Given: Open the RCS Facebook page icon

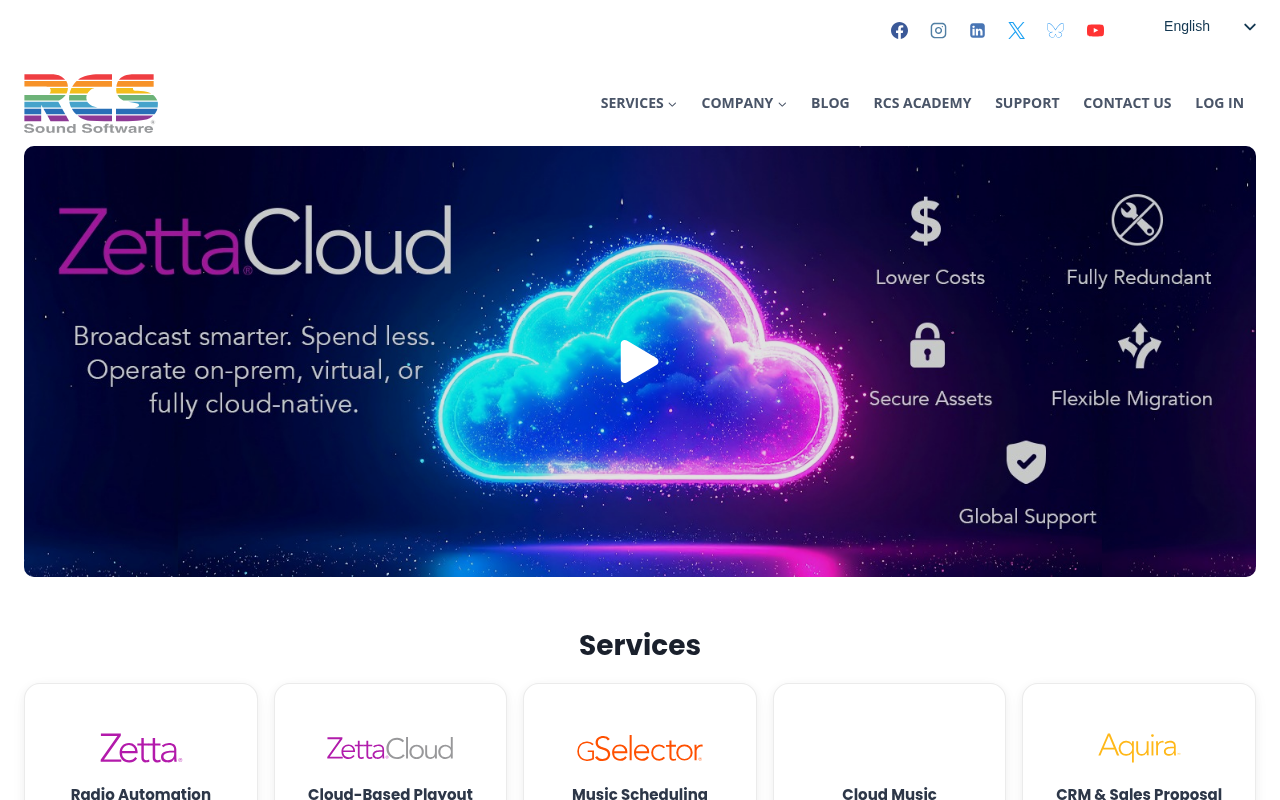Looking at the screenshot, I should click(899, 30).
